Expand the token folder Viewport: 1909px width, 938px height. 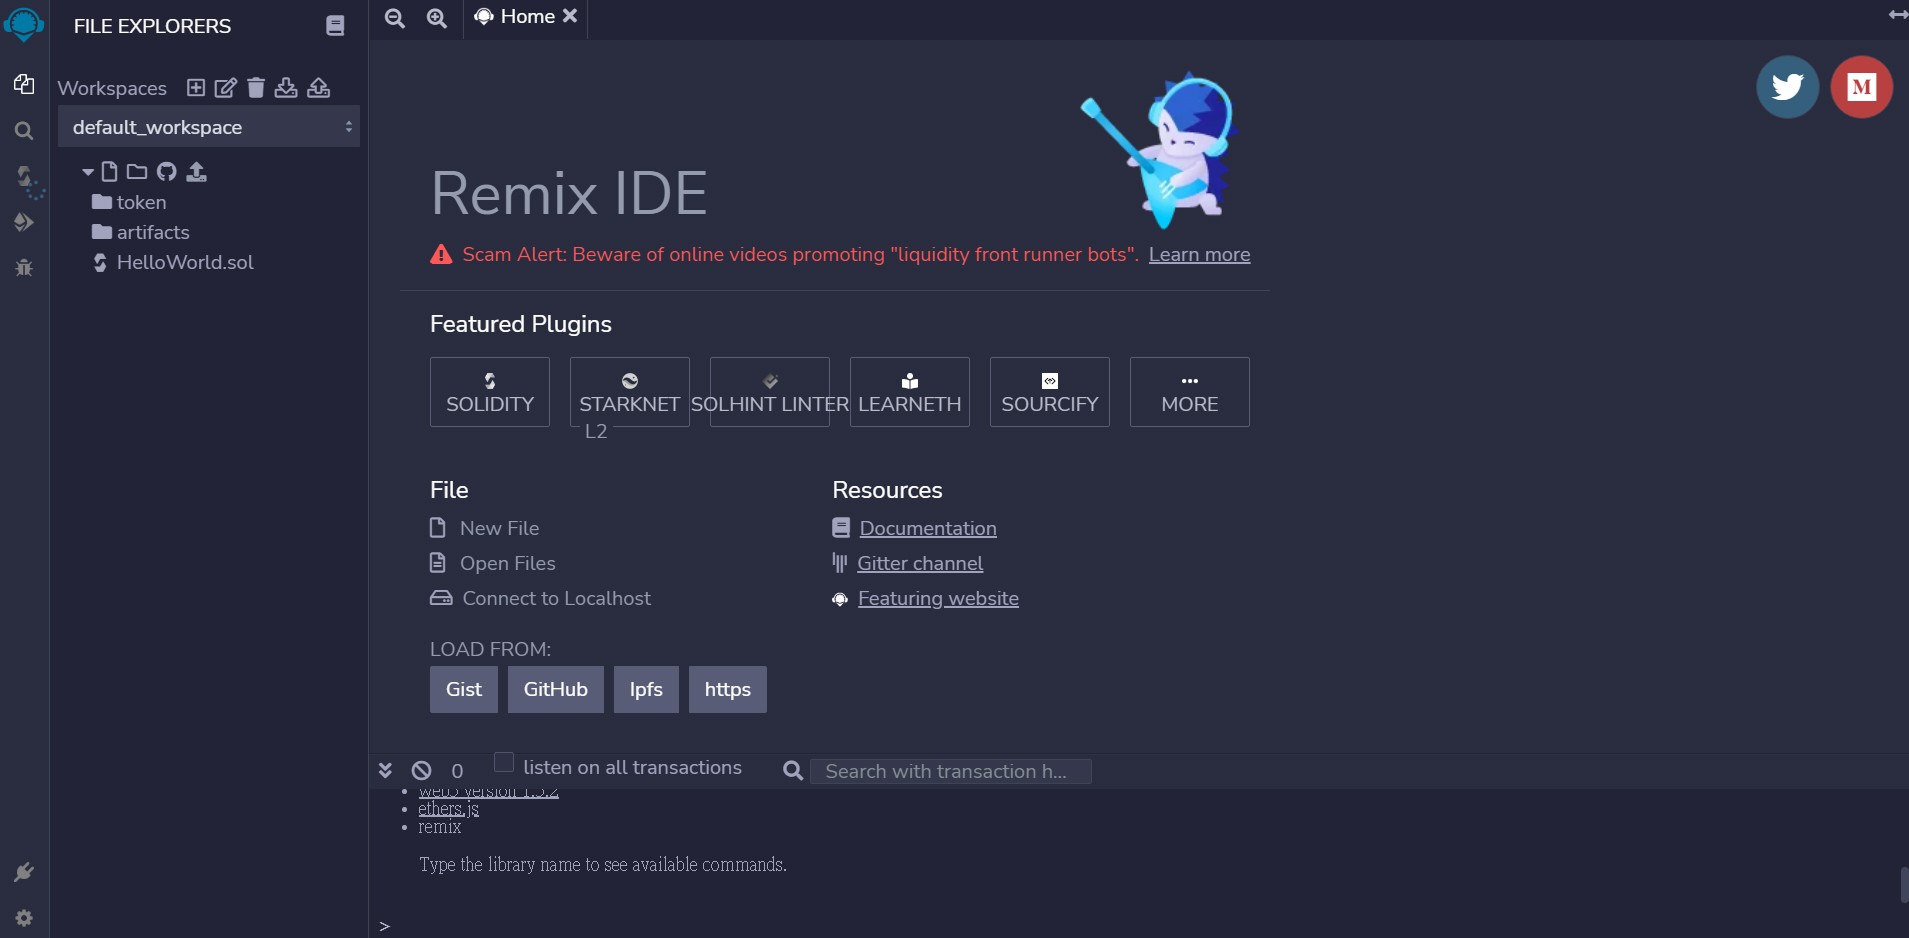(x=129, y=202)
